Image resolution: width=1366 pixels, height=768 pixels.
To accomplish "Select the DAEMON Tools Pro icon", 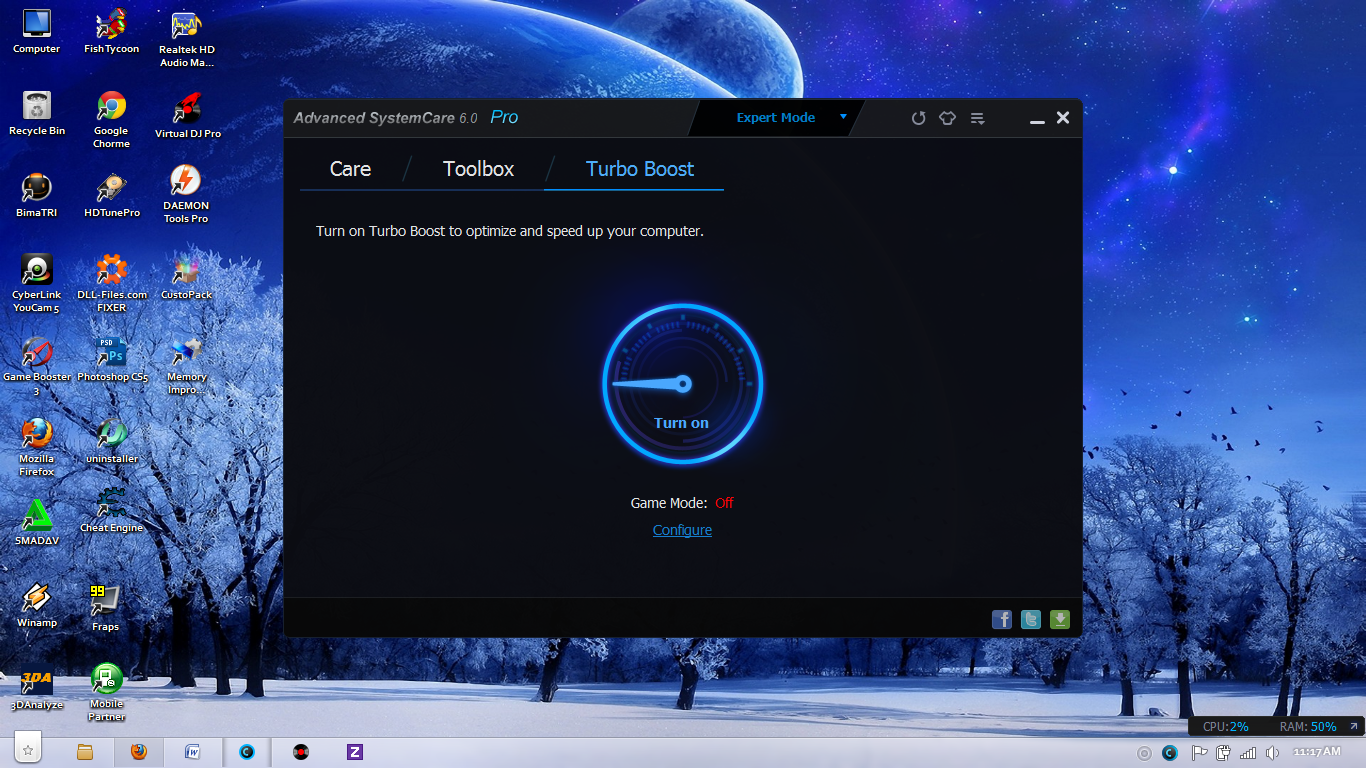I will [186, 196].
